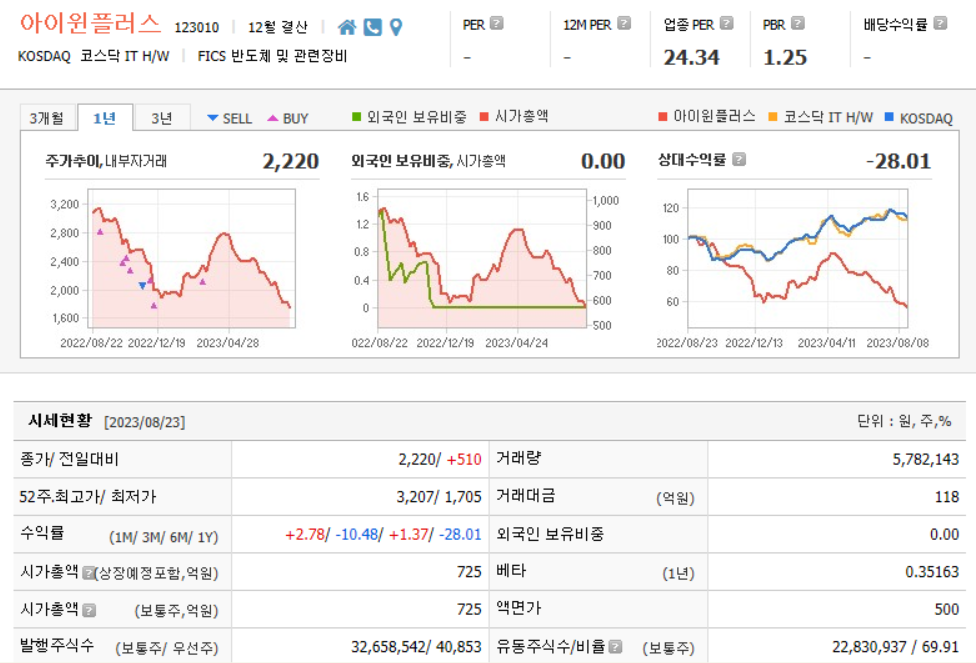Click the 베타 value 0.35163
The image size is (976, 663).
932,572
